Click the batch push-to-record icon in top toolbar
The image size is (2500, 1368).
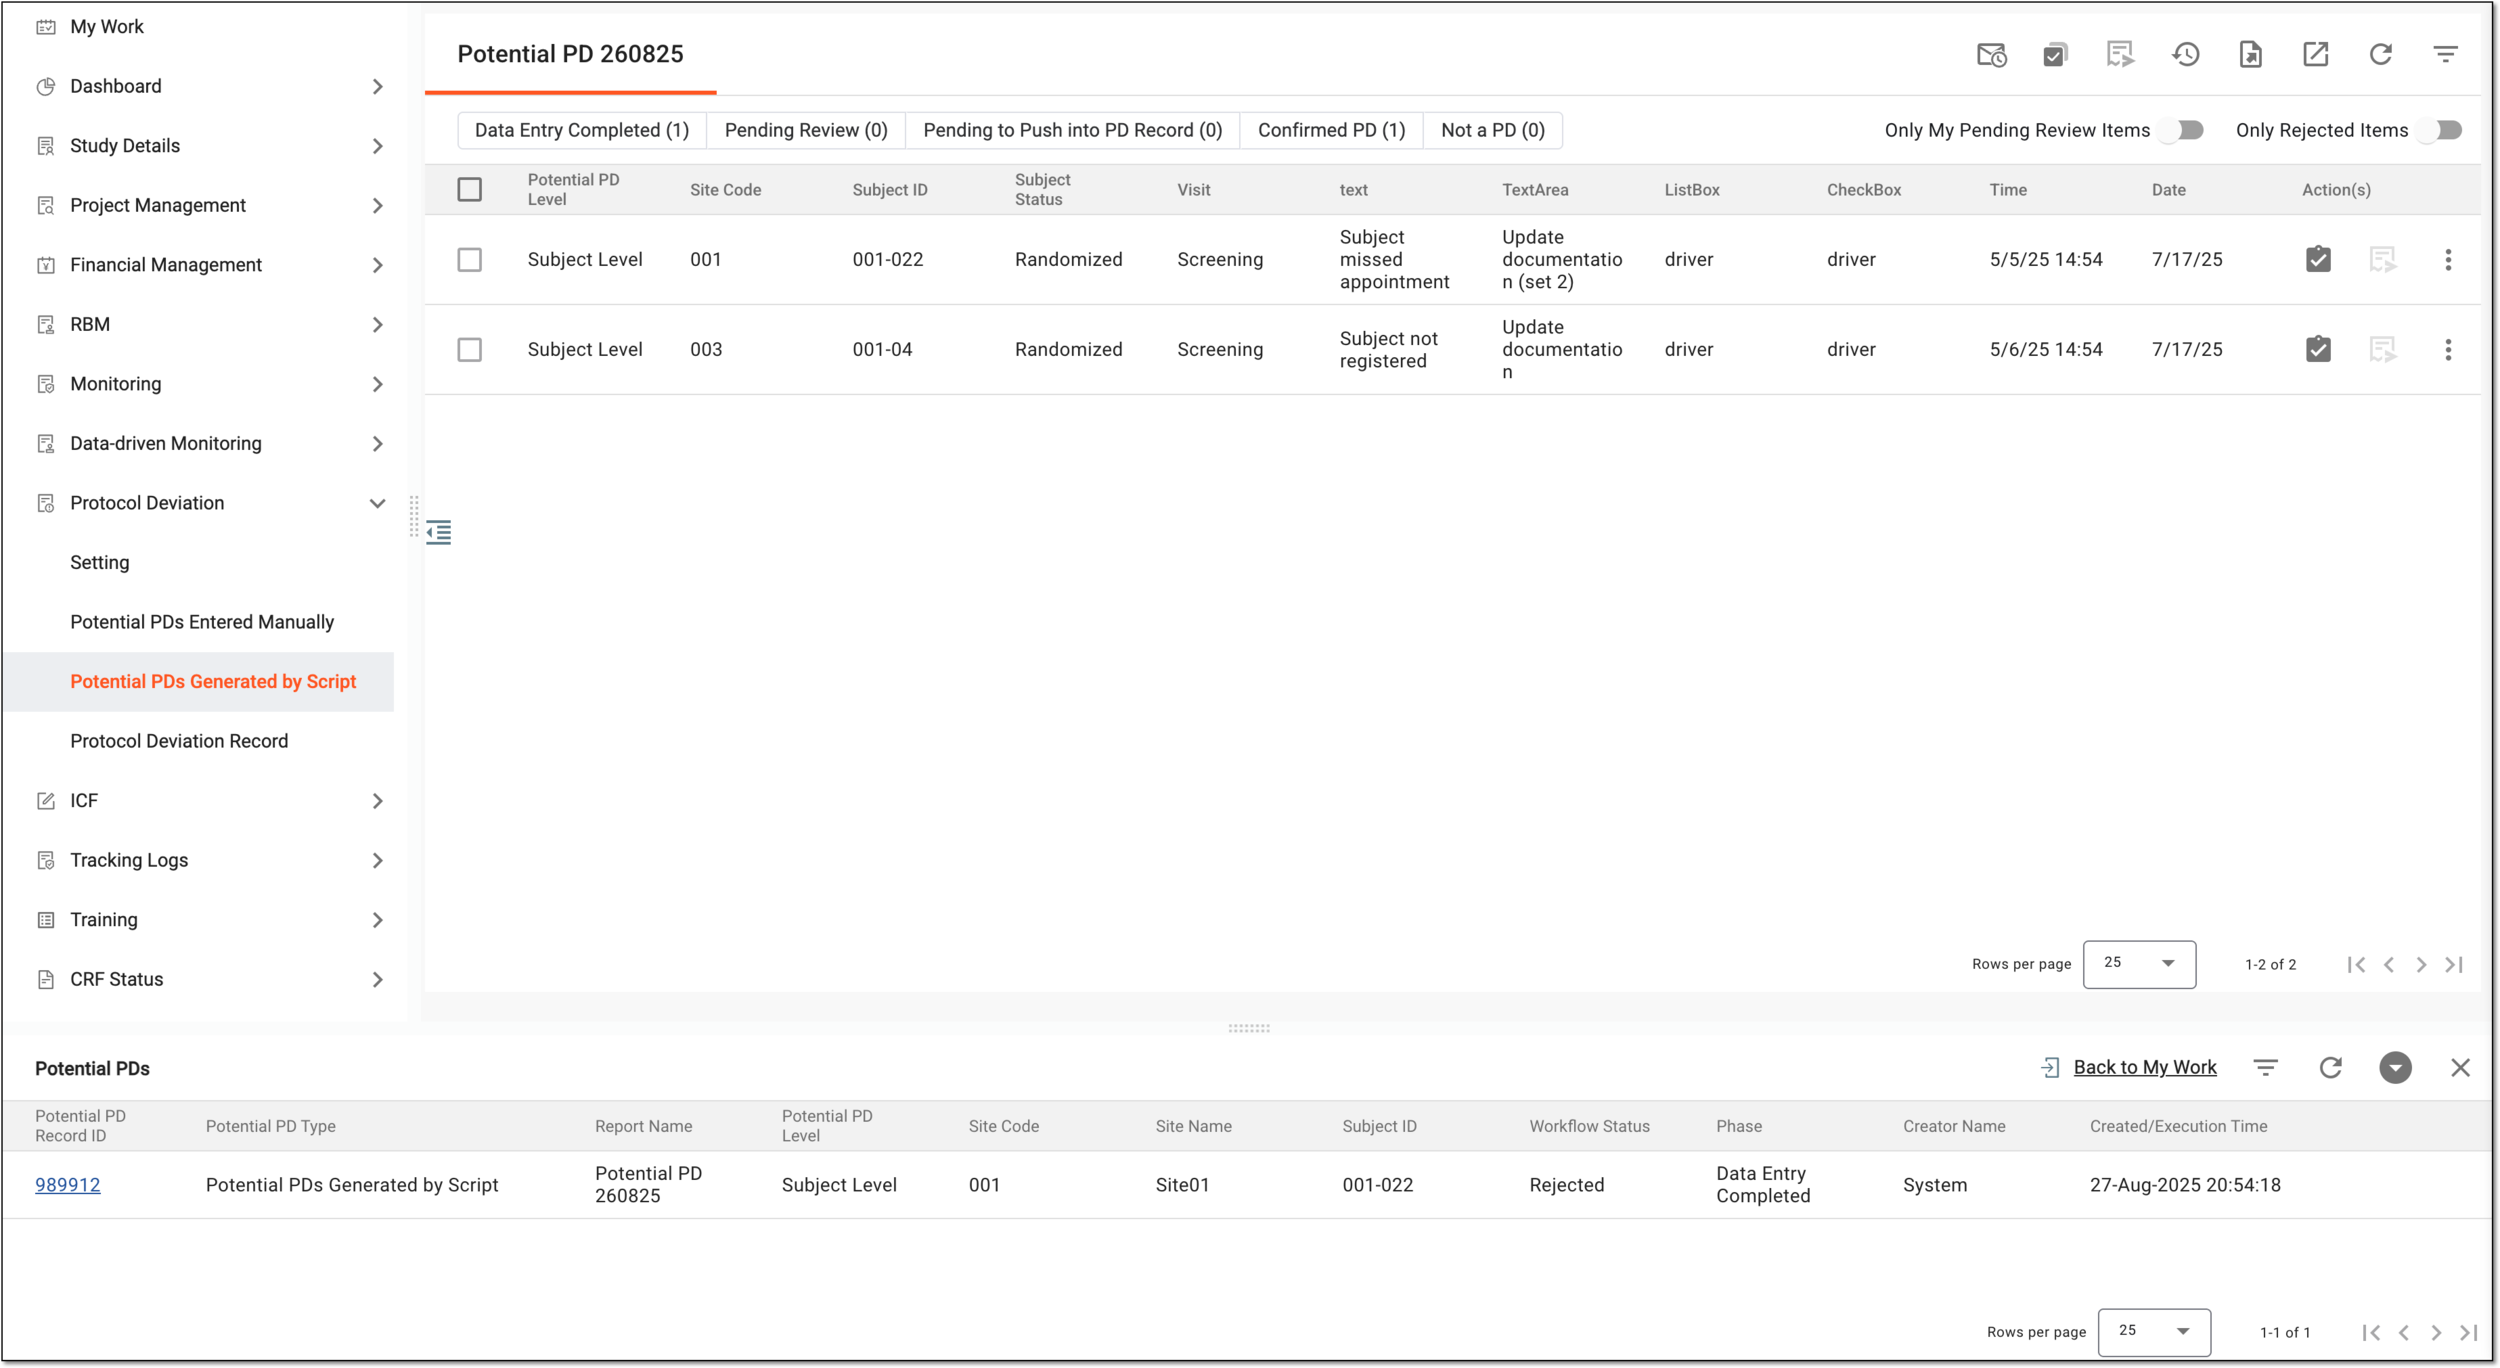2120,55
